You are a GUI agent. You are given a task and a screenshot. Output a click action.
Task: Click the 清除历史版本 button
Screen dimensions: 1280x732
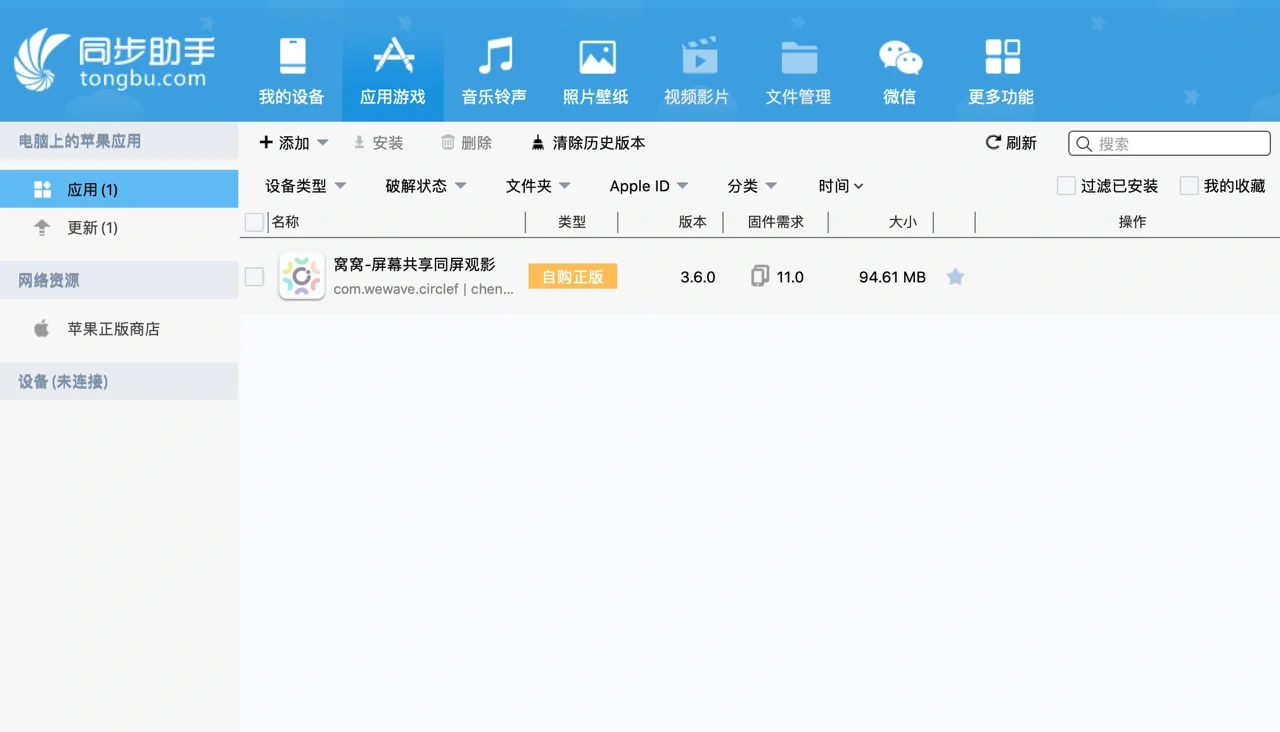click(x=587, y=143)
